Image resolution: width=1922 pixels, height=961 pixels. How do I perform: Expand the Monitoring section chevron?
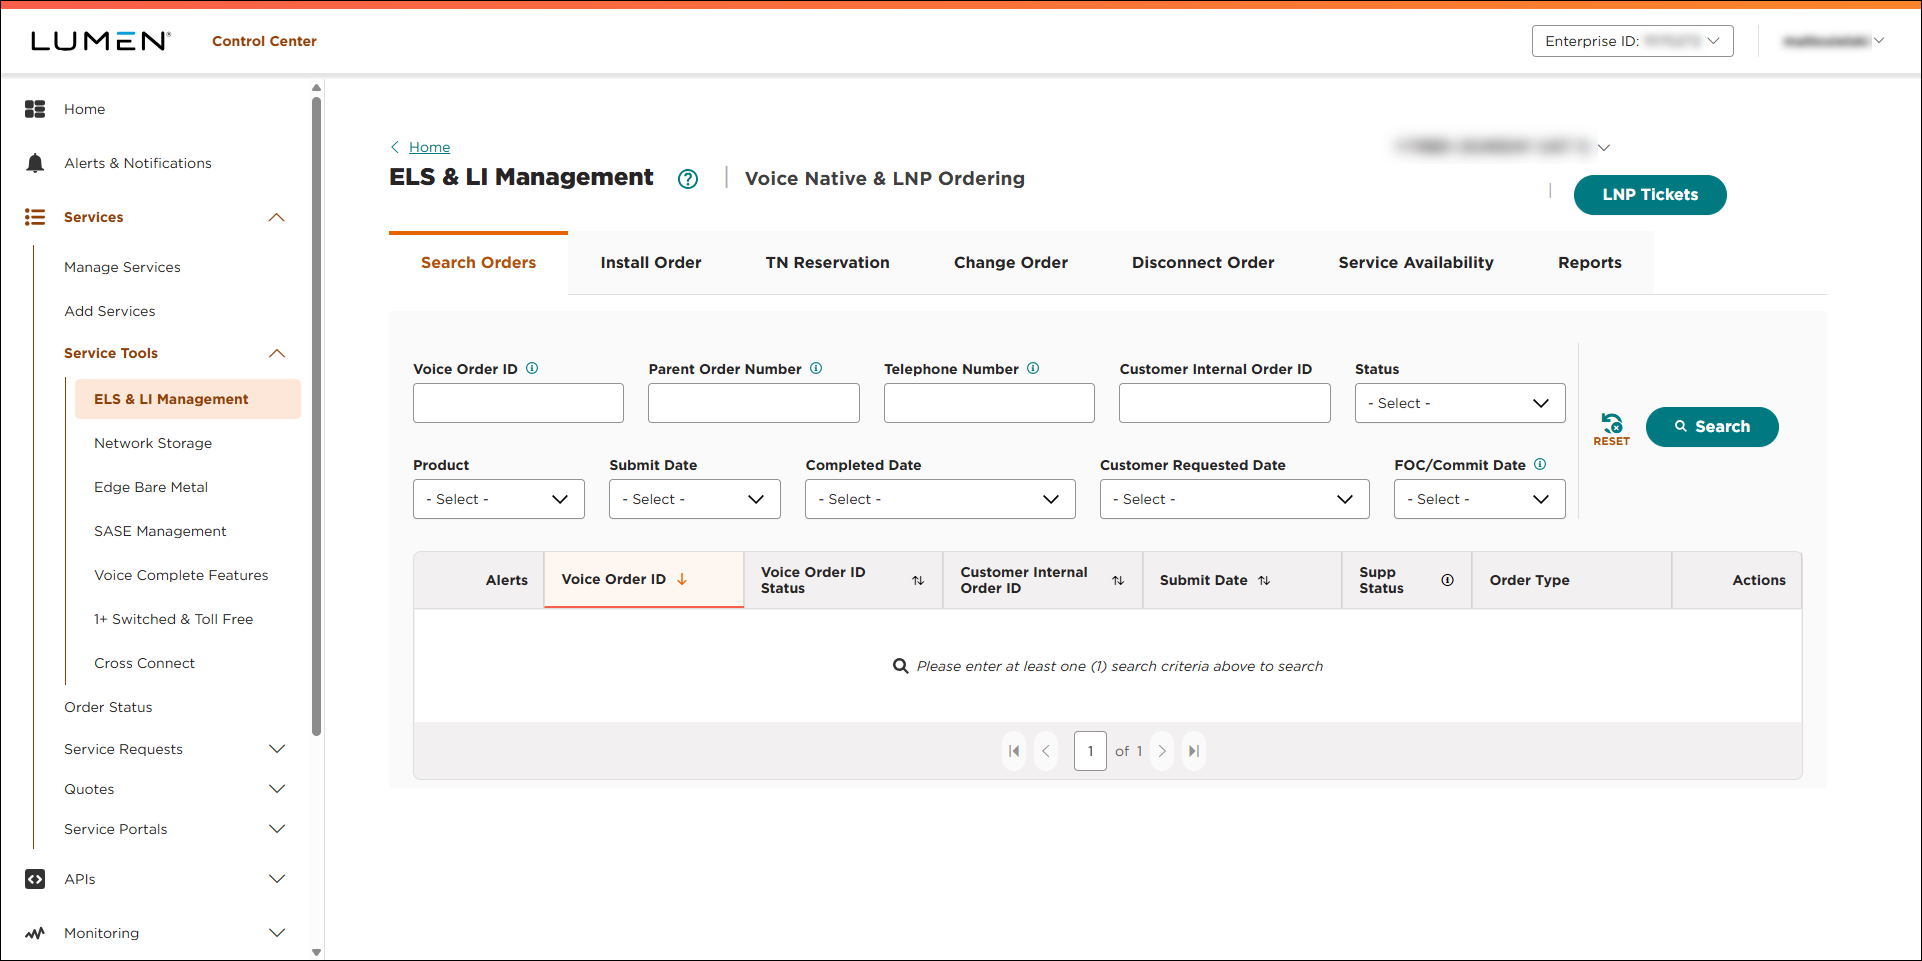pyautogui.click(x=277, y=933)
